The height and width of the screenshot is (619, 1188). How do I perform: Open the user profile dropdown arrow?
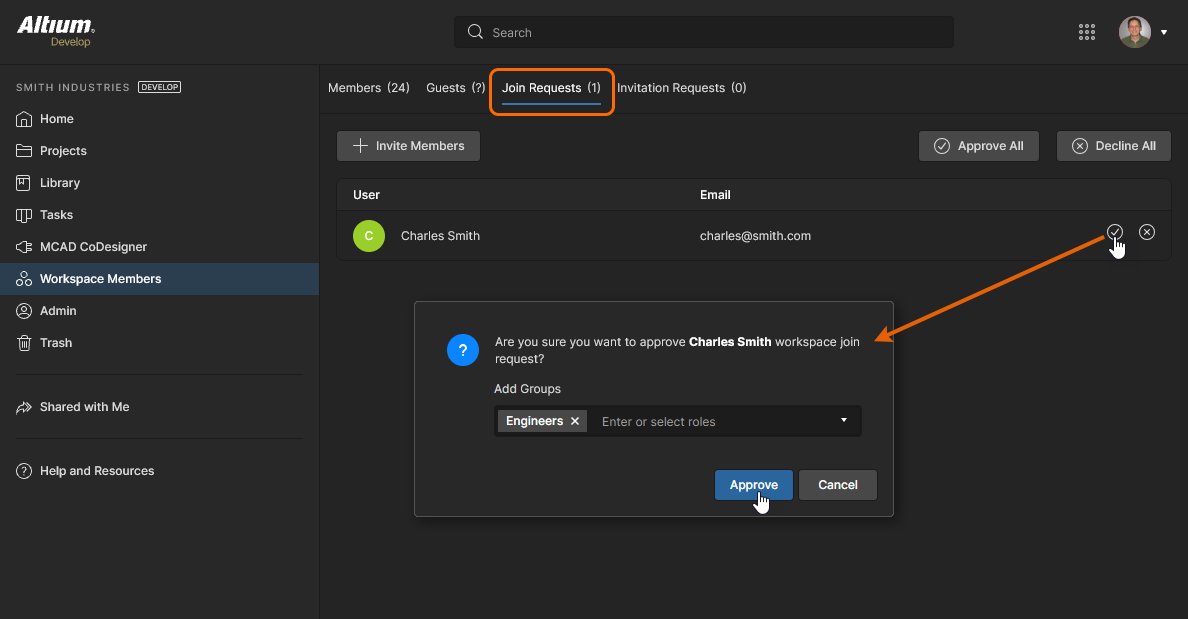[x=1164, y=33]
